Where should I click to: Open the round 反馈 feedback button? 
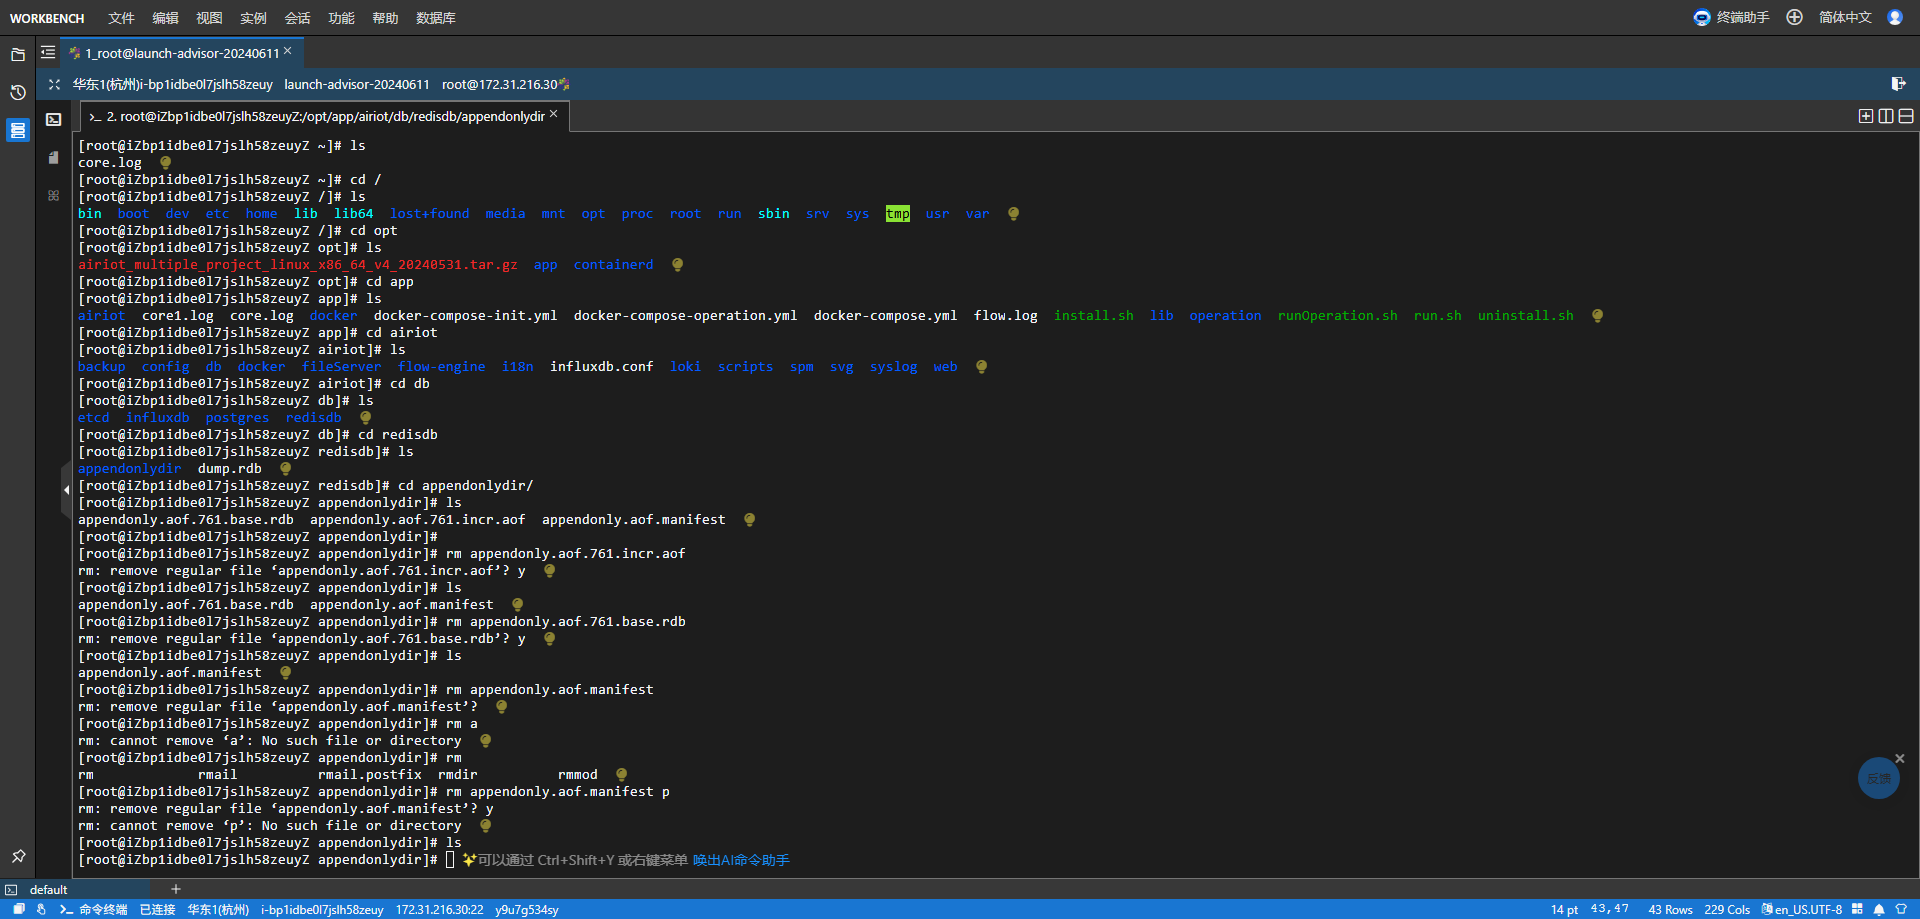coord(1878,778)
